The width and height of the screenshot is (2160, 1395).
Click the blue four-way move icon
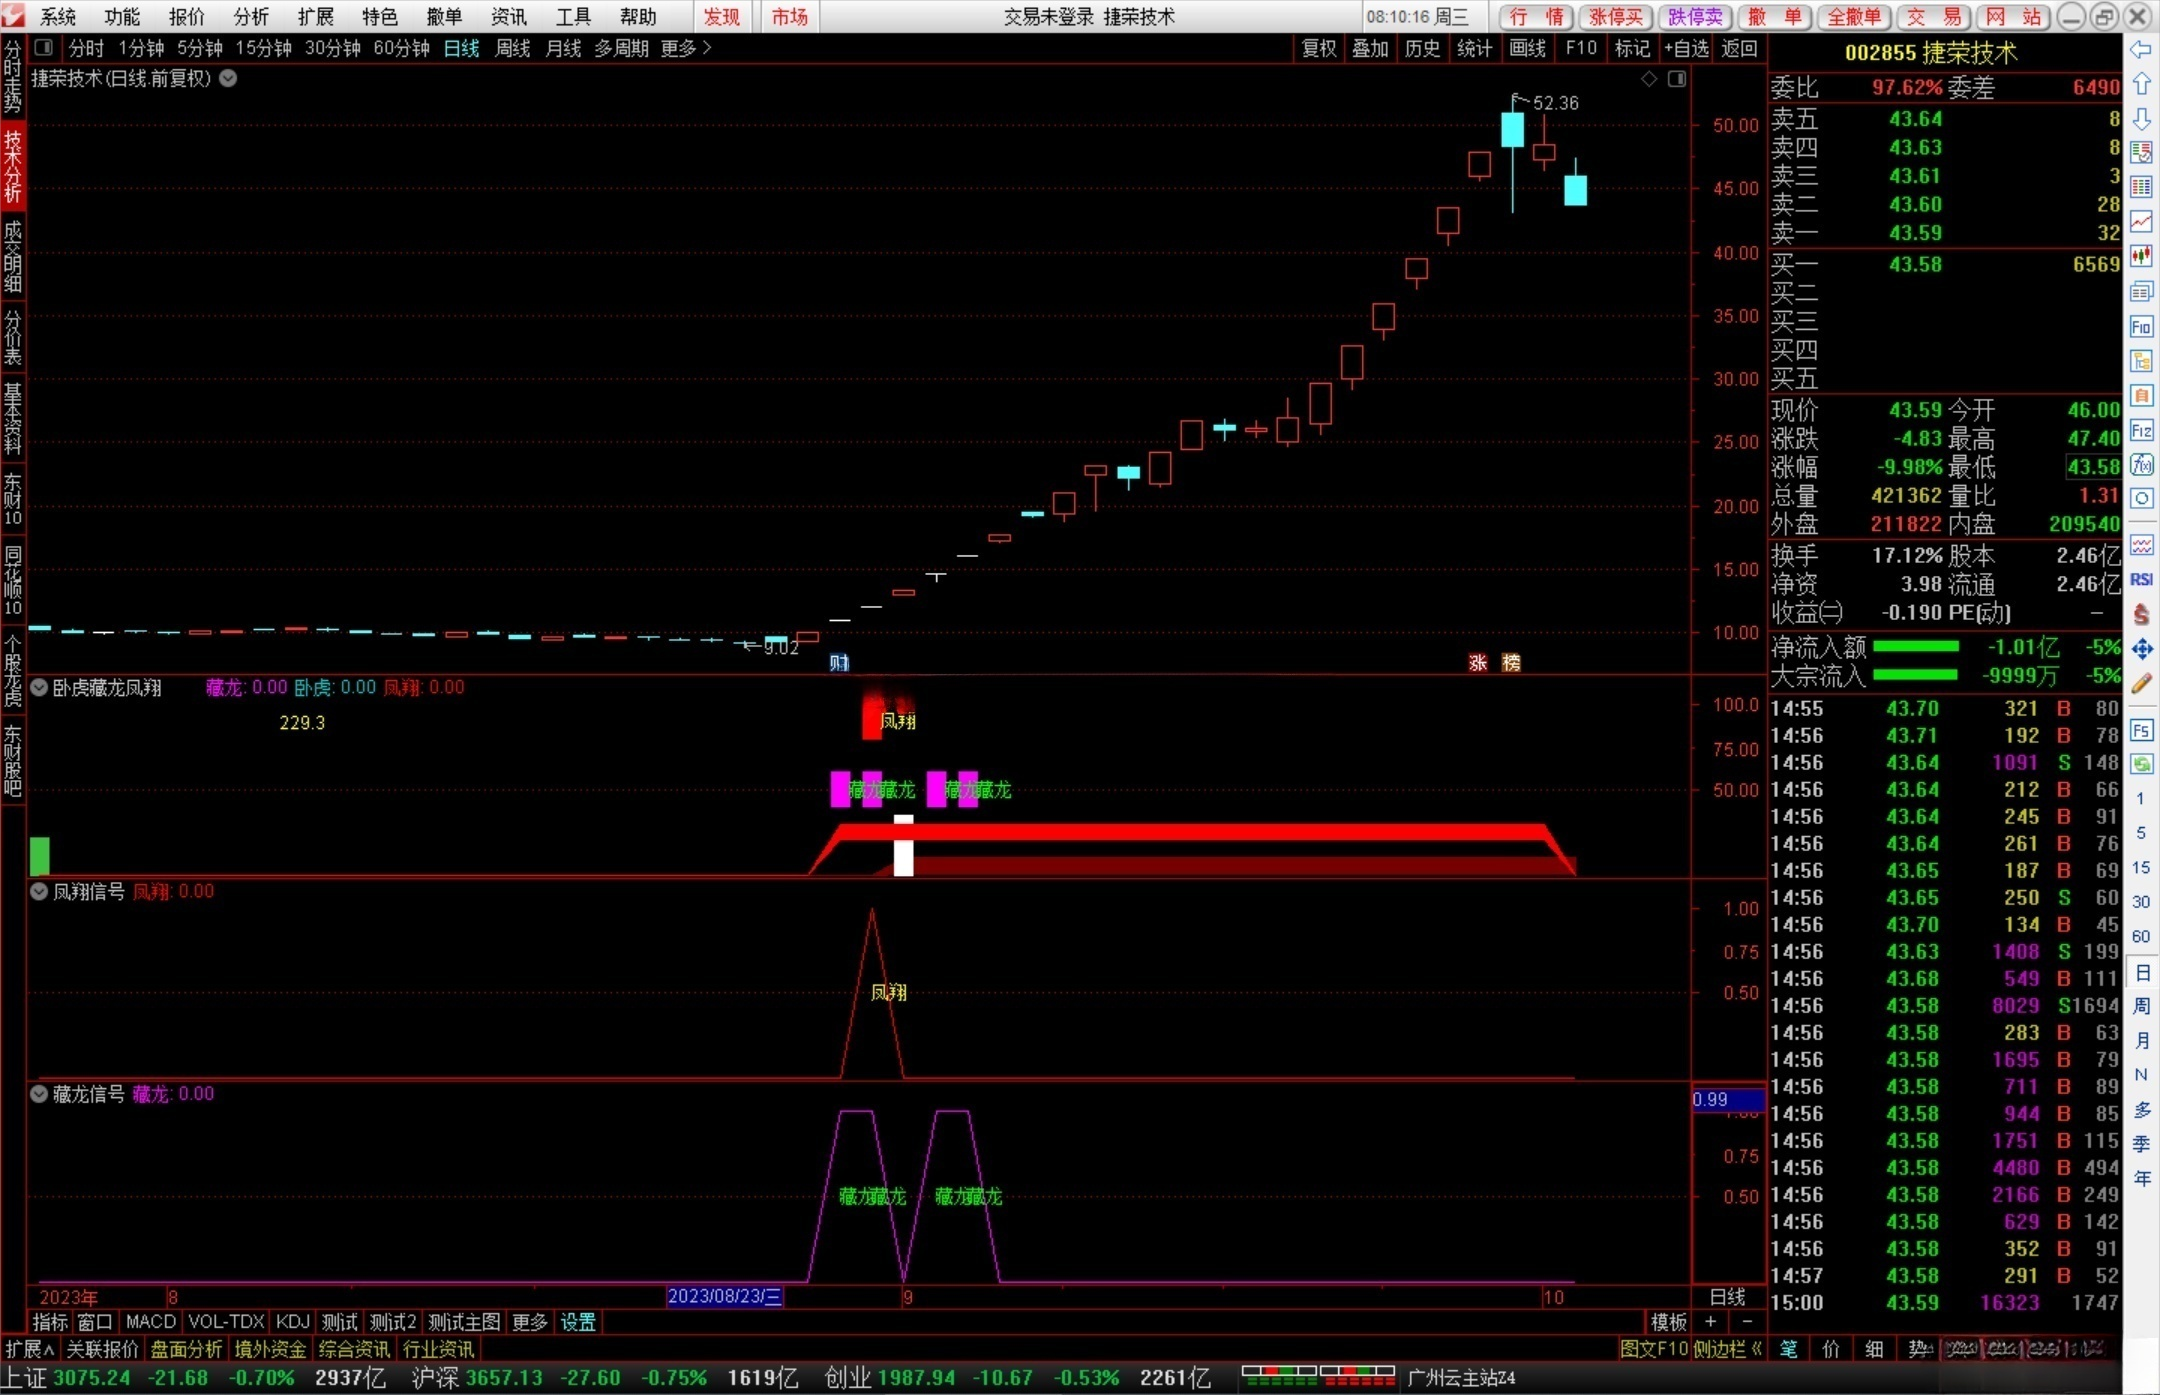(x=2141, y=649)
